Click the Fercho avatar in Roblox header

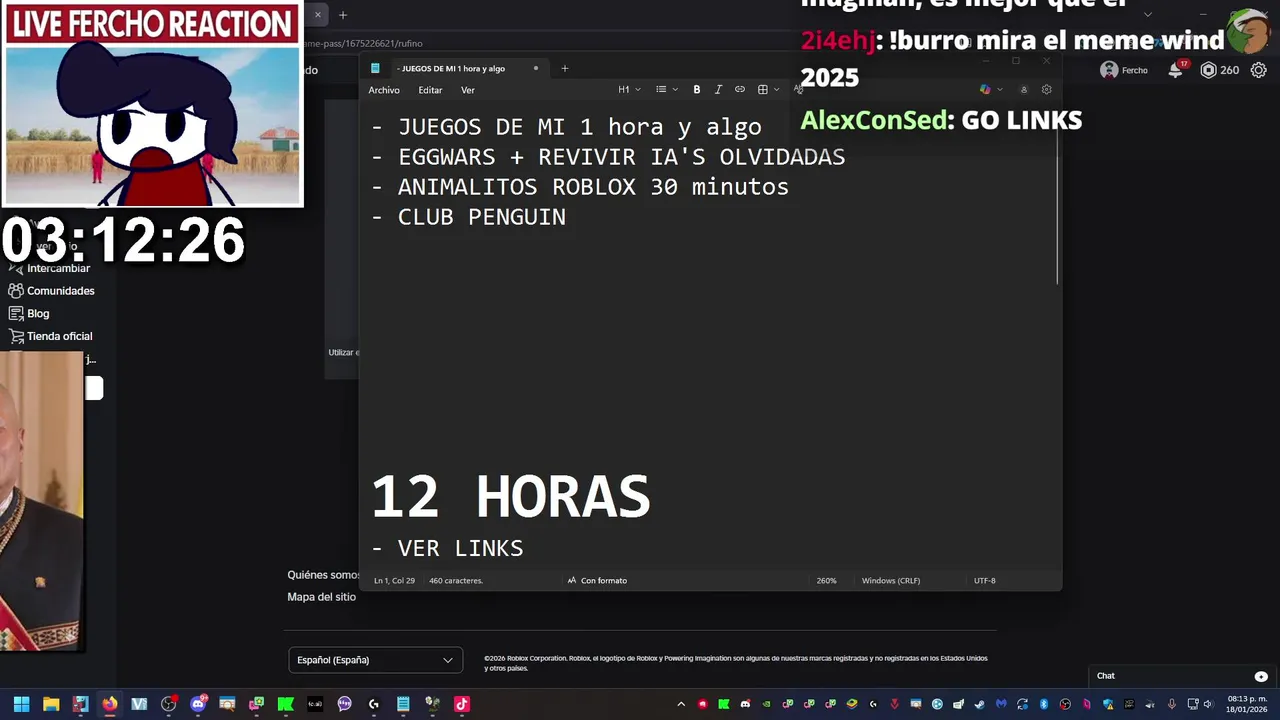pos(1109,70)
